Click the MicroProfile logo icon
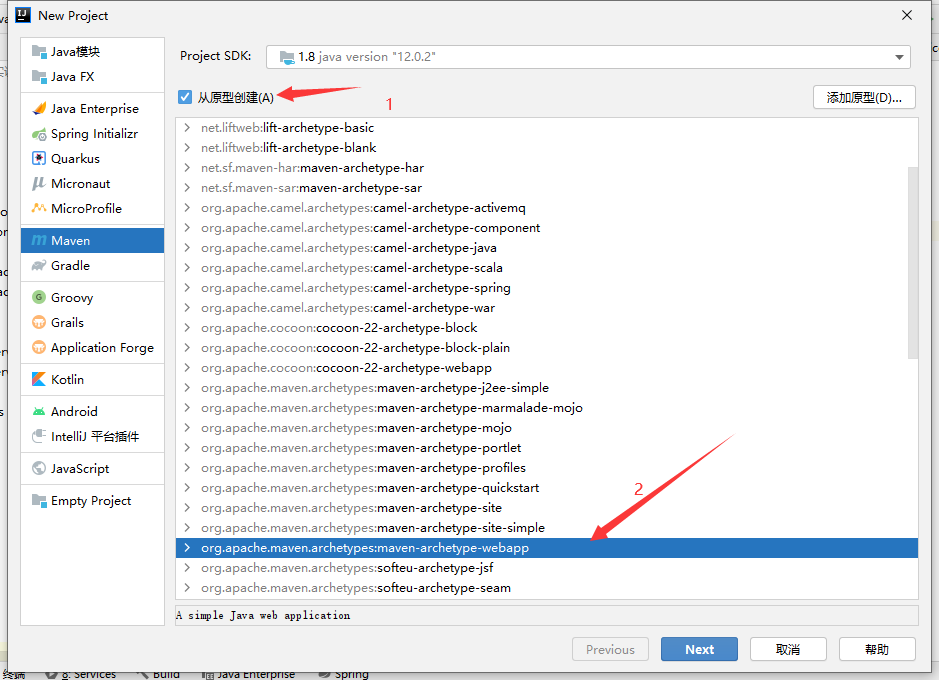The height and width of the screenshot is (680, 939). click(39, 208)
